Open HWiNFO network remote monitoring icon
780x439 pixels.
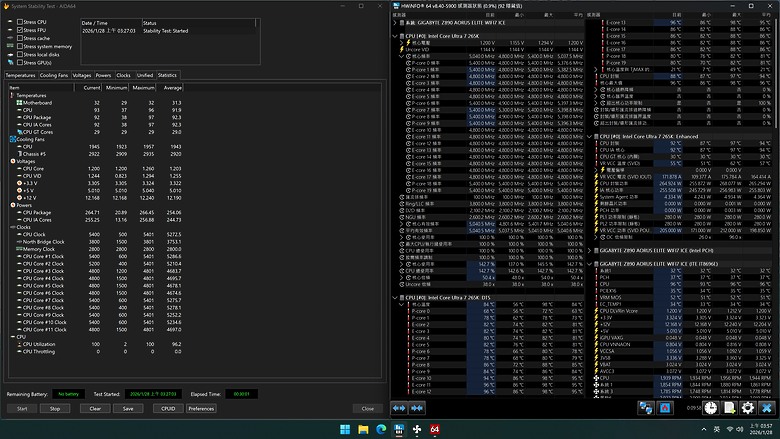[x=646, y=408]
